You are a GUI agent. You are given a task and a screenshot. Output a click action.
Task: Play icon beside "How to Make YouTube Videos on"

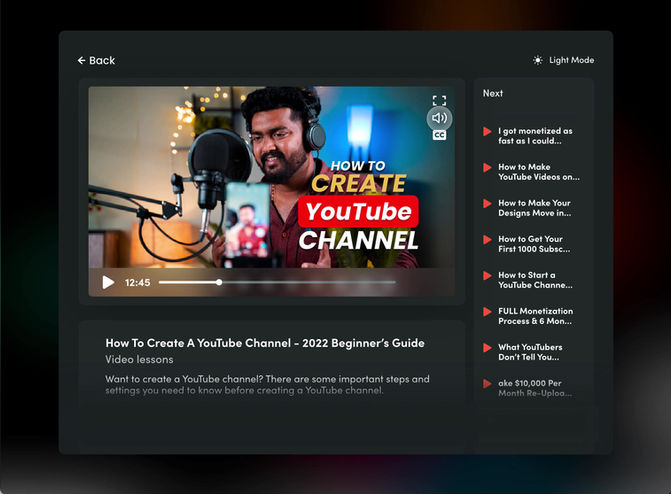click(x=487, y=167)
